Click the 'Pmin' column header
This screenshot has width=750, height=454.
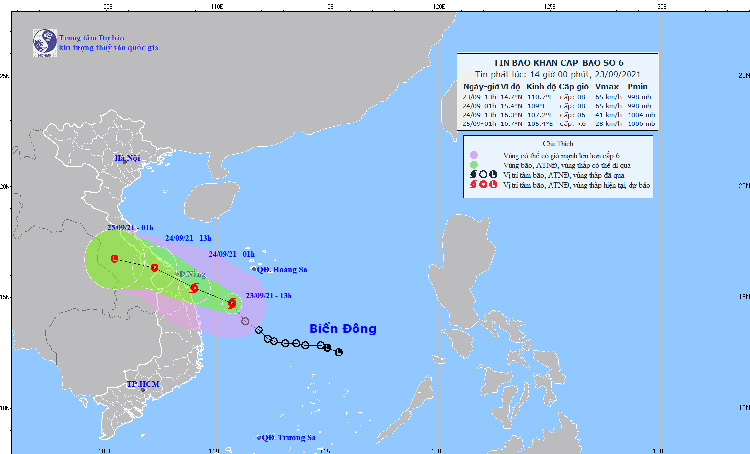(x=638, y=87)
